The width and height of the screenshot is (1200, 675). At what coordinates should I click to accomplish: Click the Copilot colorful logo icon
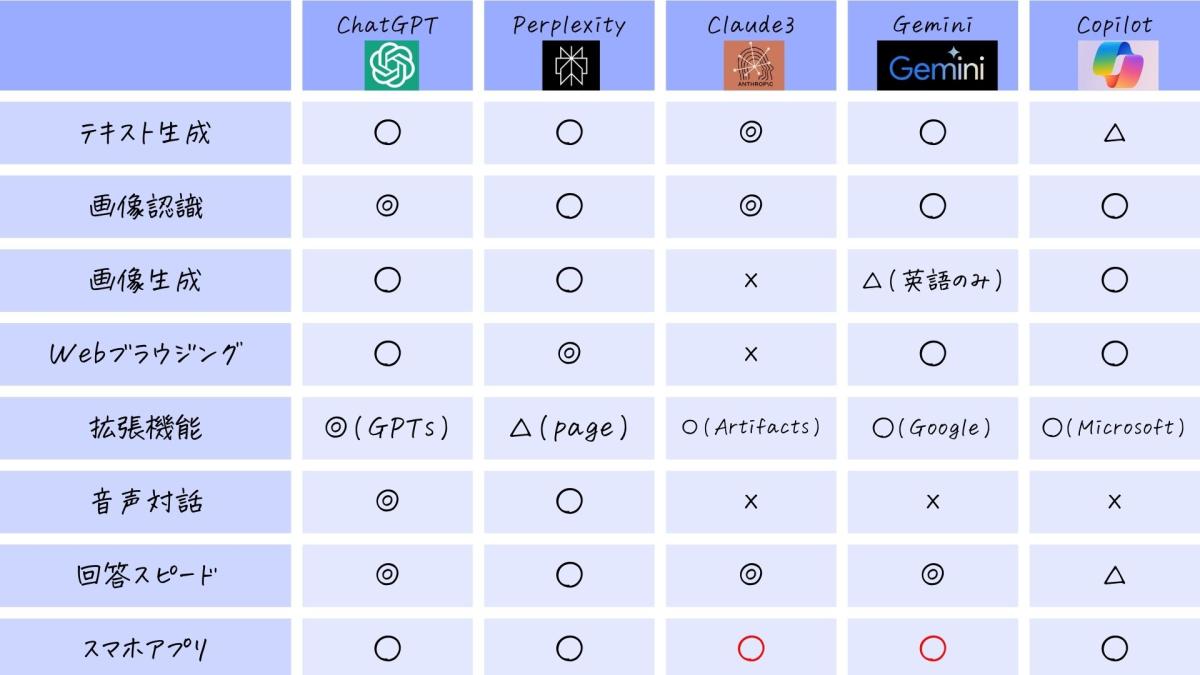pos(1117,66)
